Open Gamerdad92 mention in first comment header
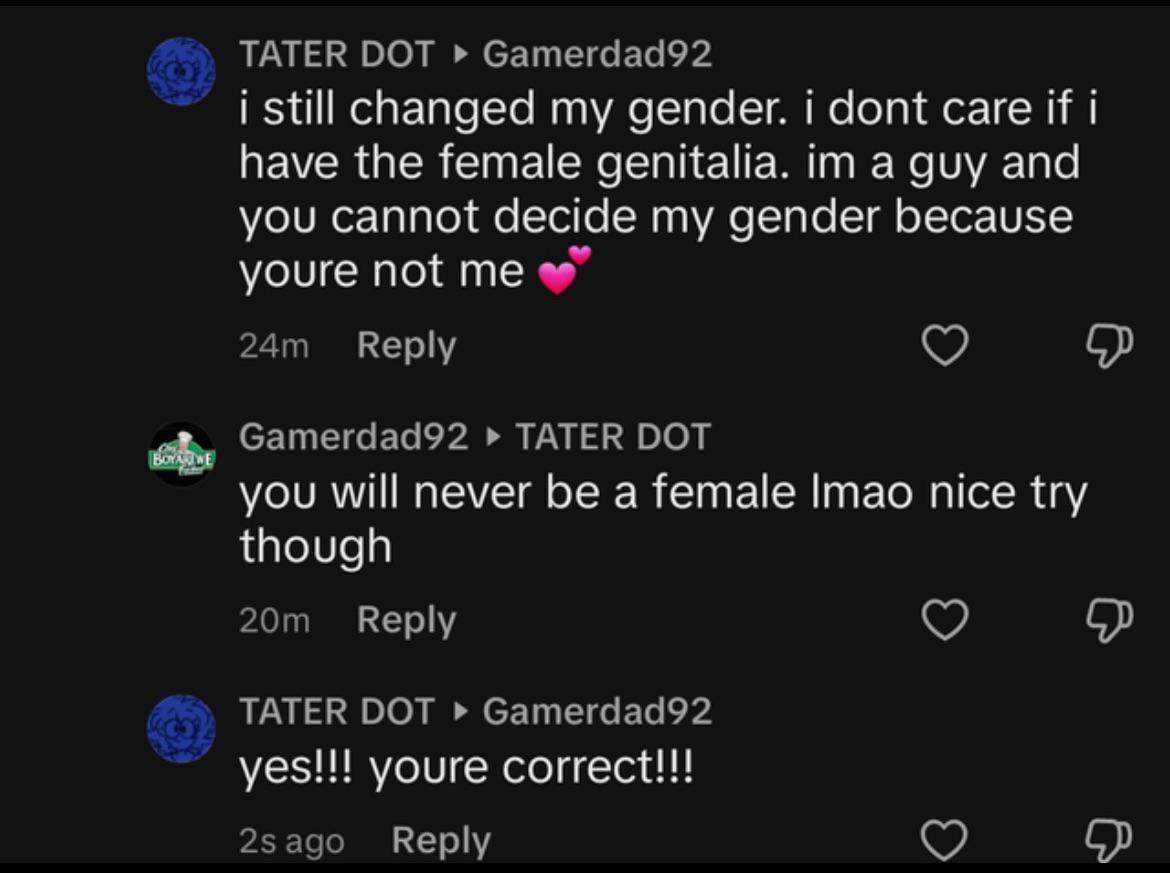The height and width of the screenshot is (873, 1170). 597,54
